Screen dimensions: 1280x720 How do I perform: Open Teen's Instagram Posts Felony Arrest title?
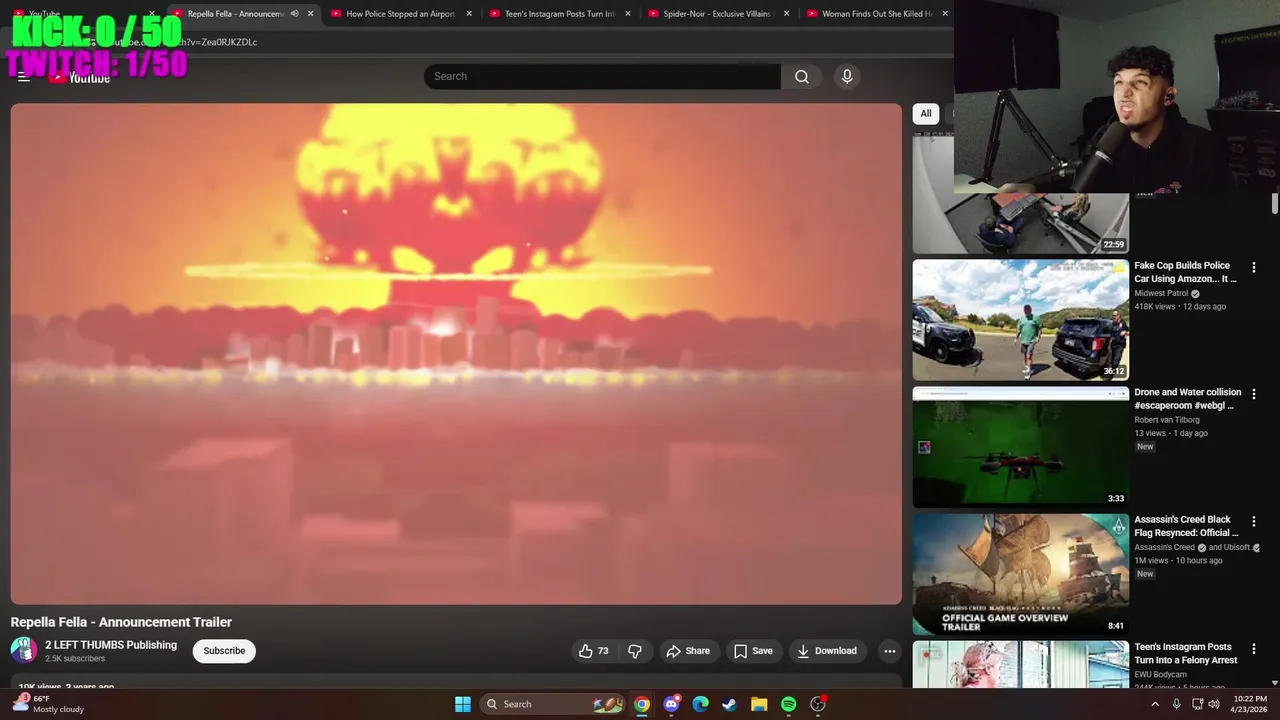pos(1186,653)
